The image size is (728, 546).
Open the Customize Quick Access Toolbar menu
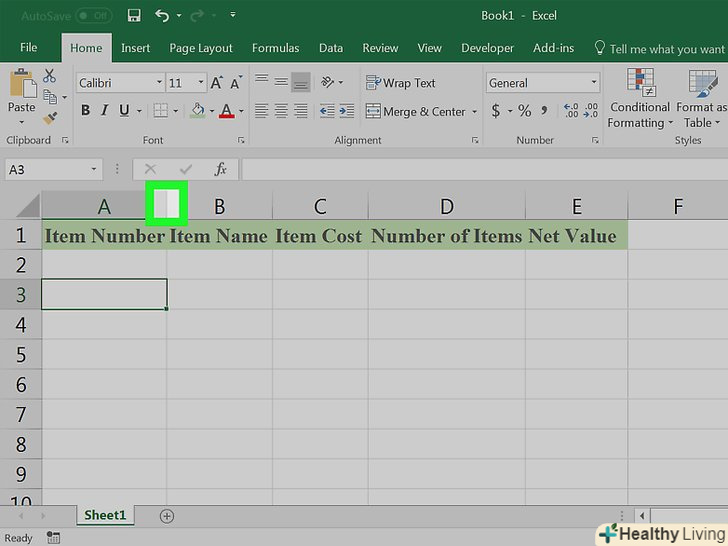233,15
